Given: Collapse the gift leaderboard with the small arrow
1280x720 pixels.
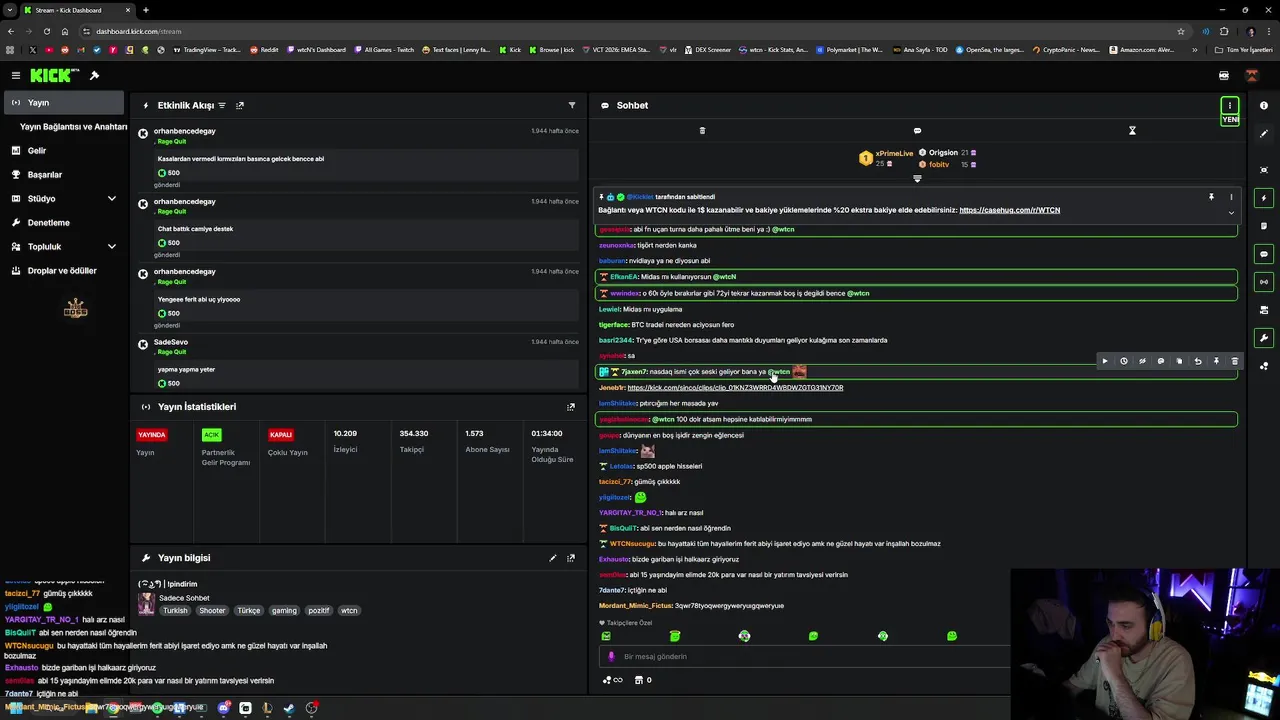Looking at the screenshot, I should point(917,179).
